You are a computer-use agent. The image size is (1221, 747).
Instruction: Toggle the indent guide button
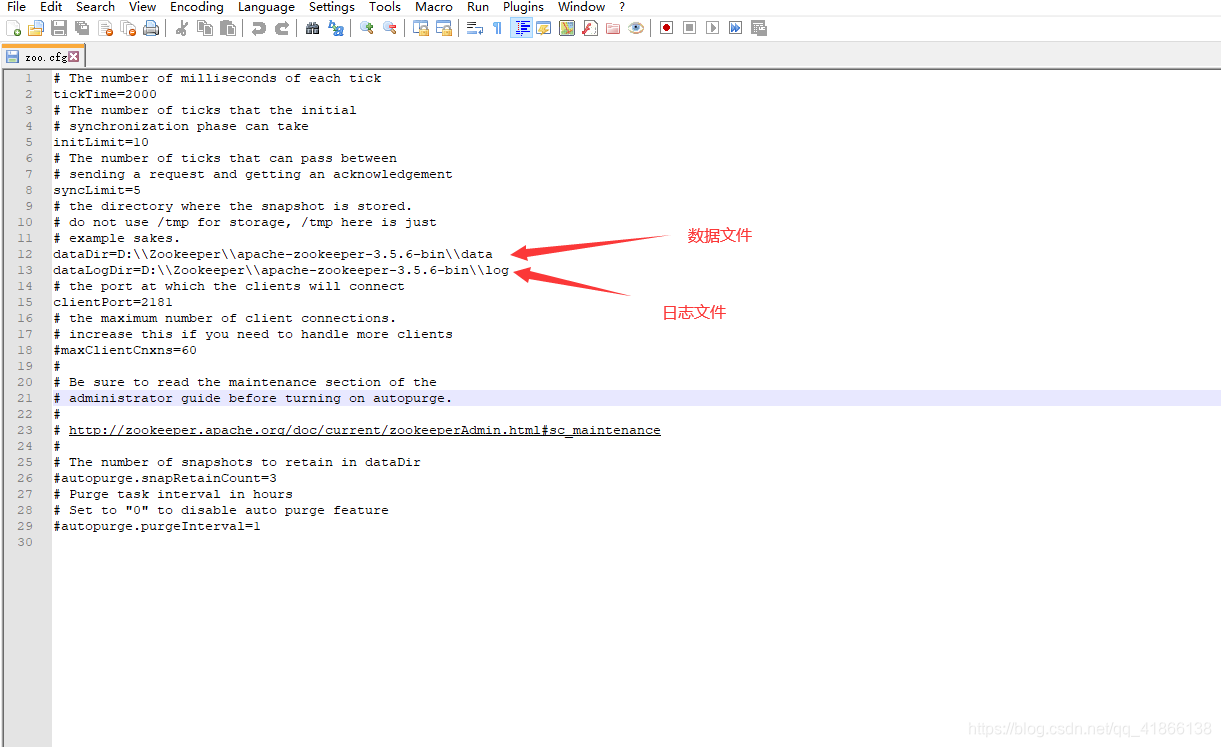tap(521, 28)
